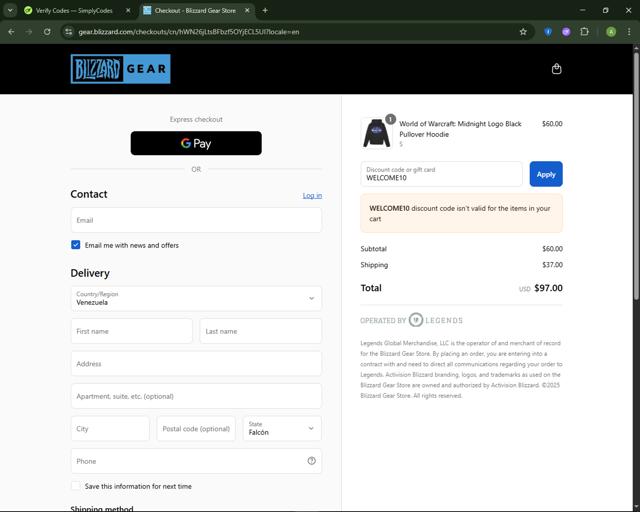The width and height of the screenshot is (640, 512).
Task: Pay with the Google Pay button
Action: click(x=196, y=143)
